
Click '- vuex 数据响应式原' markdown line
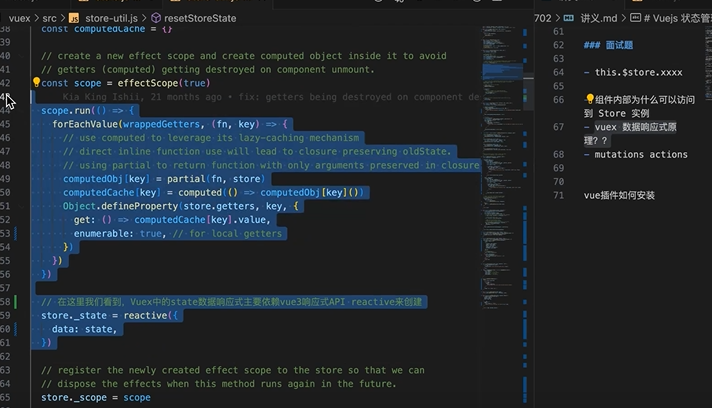(x=630, y=127)
